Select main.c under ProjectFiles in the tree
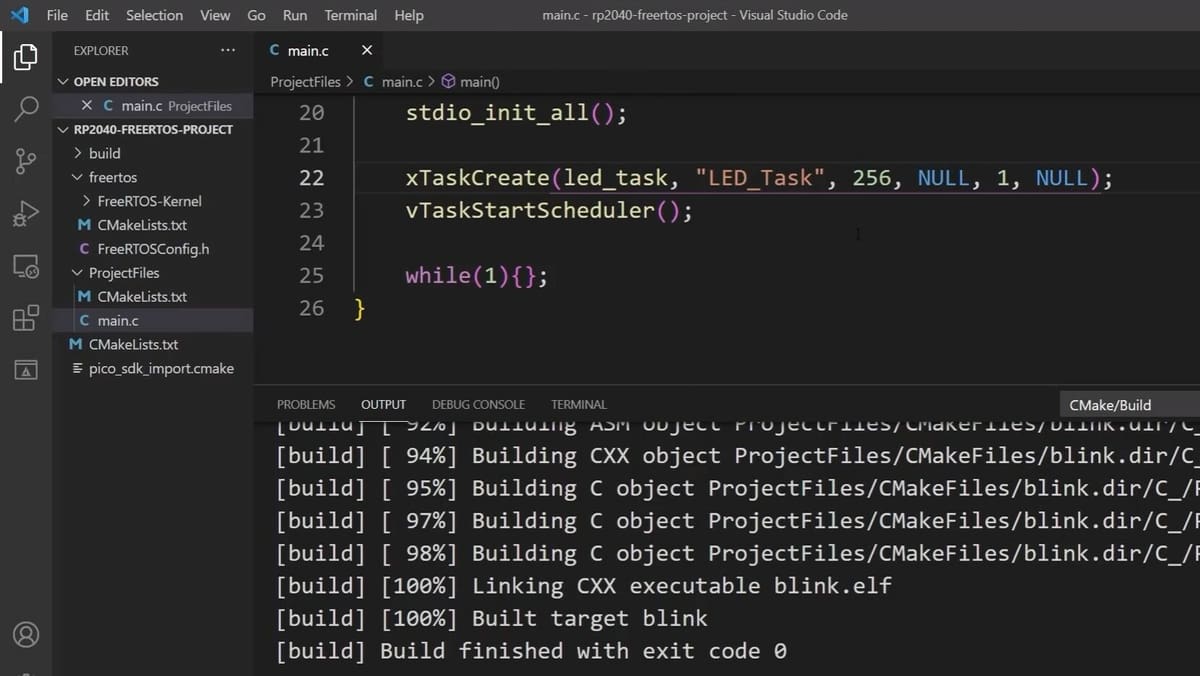Viewport: 1200px width, 676px height. pos(118,320)
